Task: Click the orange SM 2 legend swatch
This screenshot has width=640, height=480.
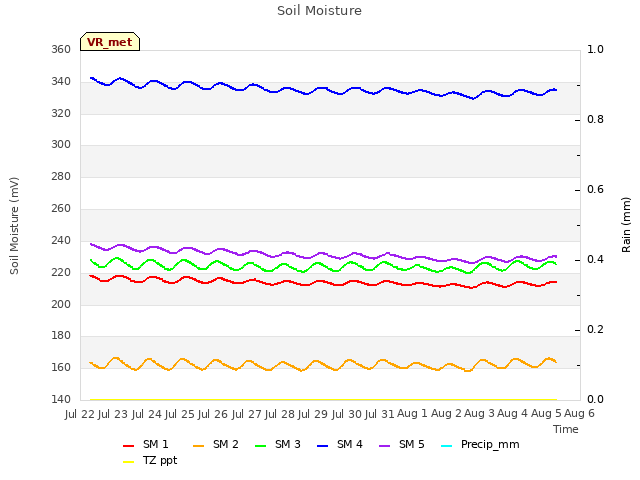Action: pos(199,446)
